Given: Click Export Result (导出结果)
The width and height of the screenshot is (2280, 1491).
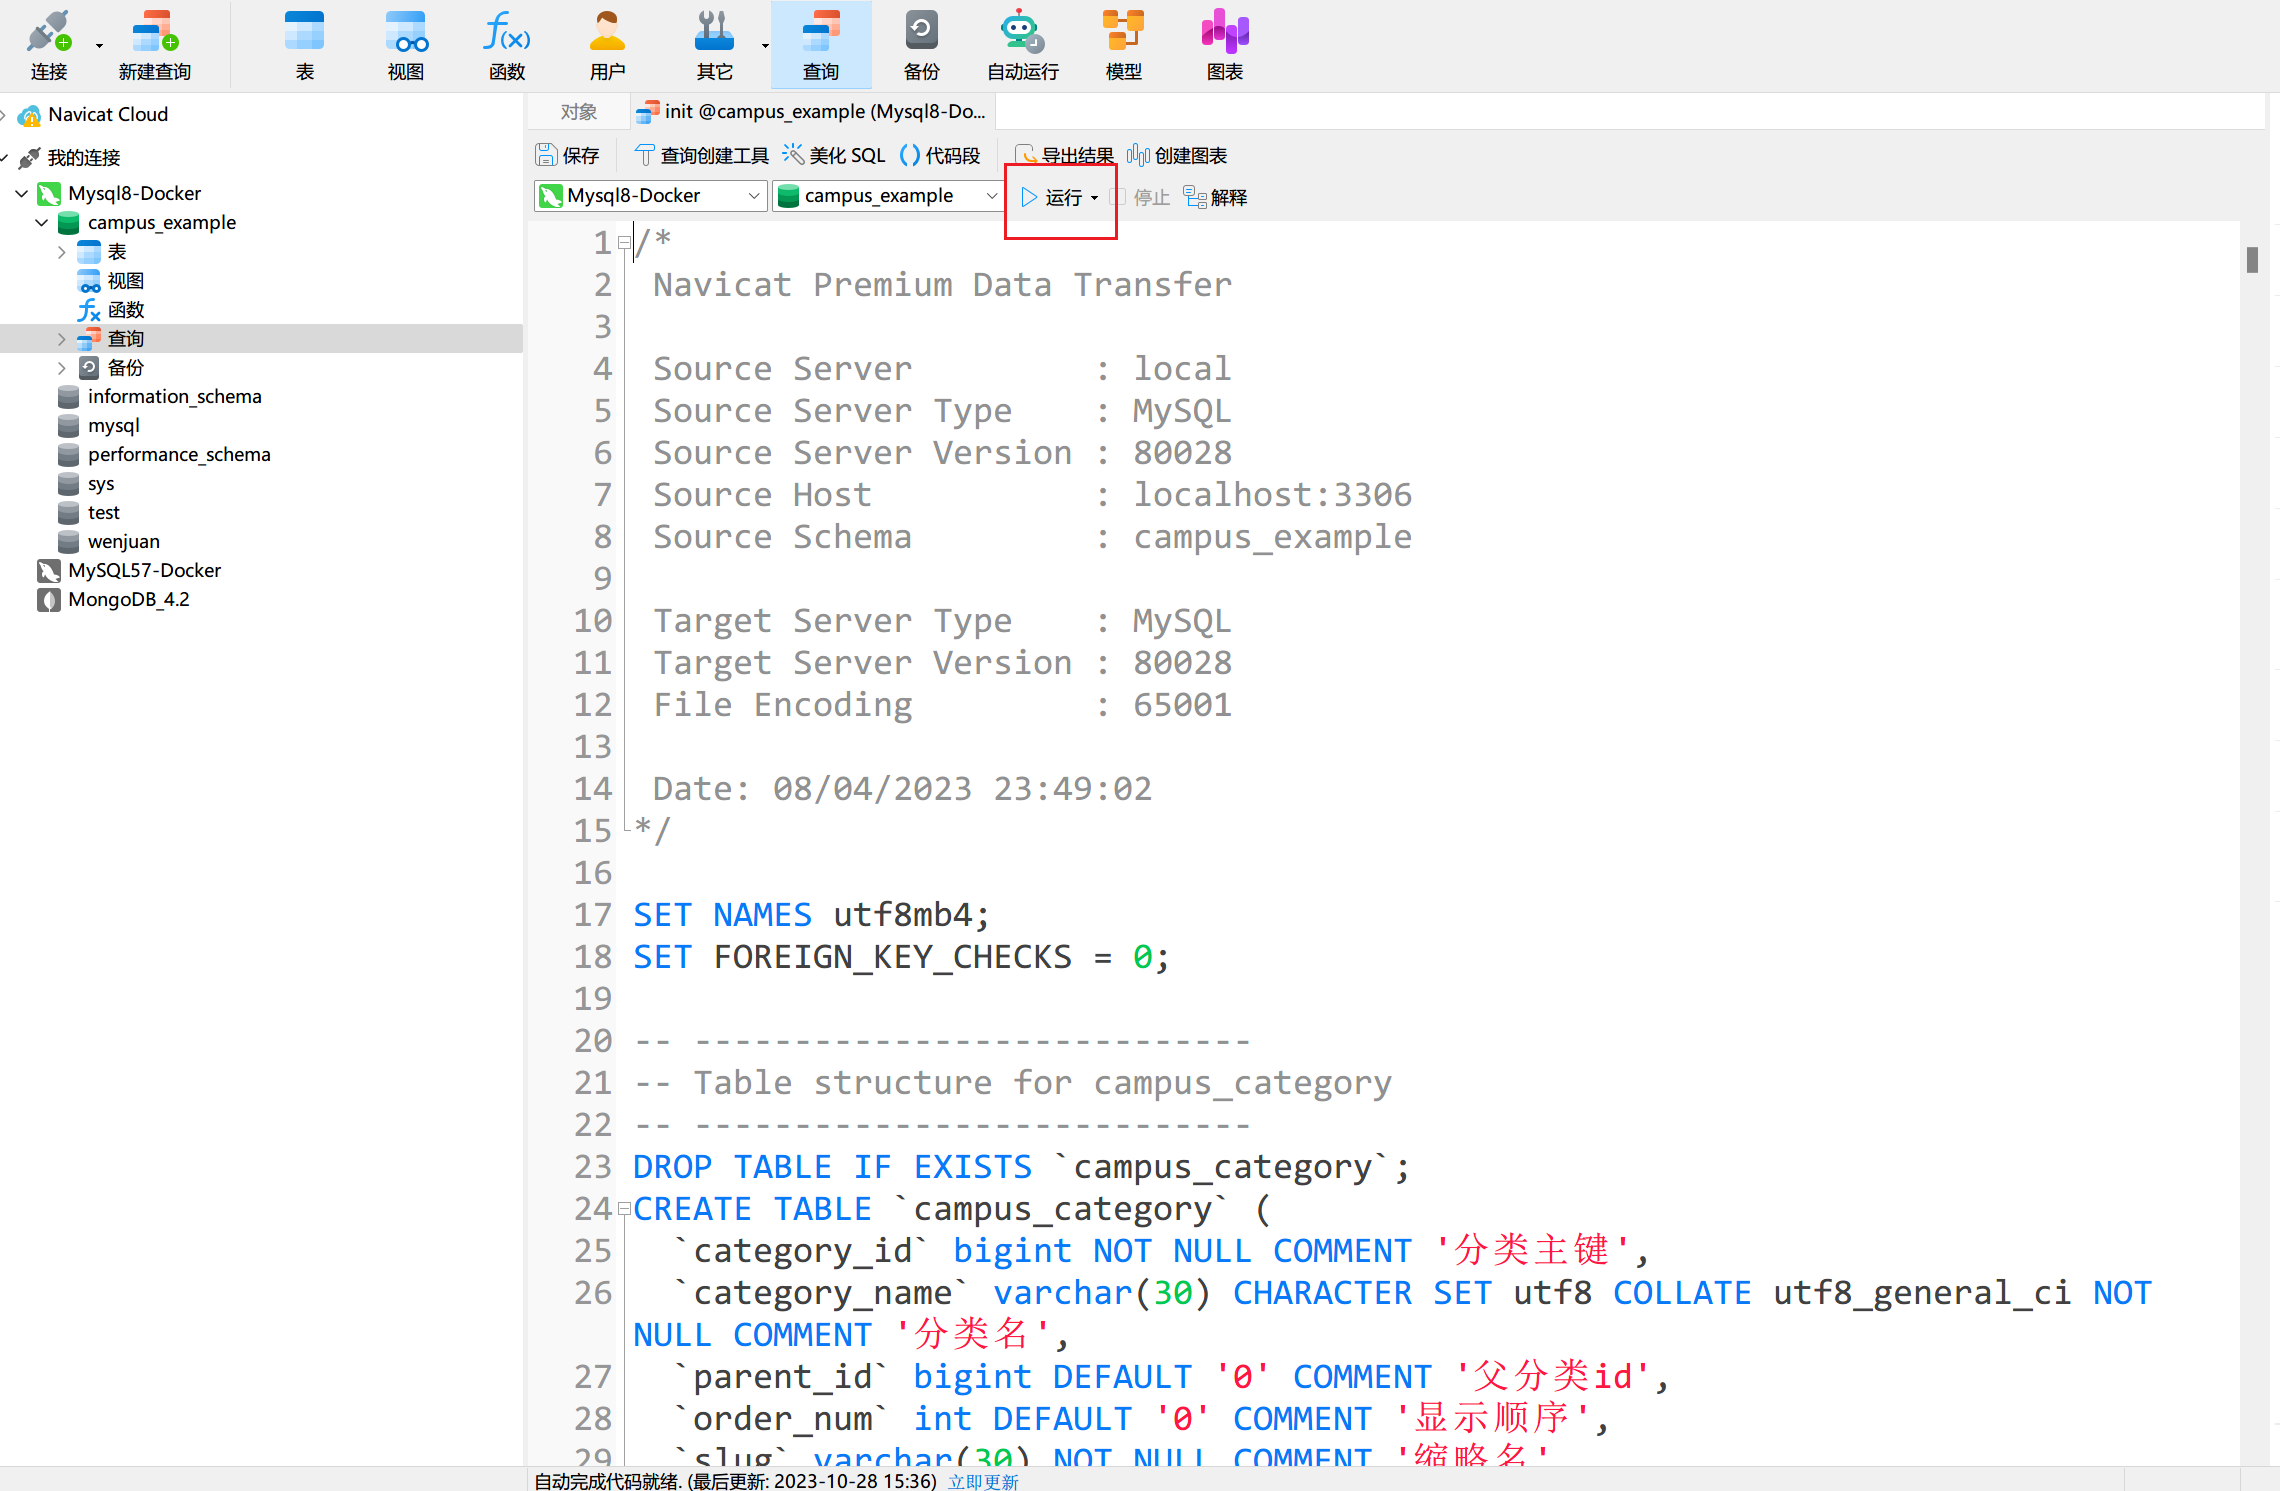Looking at the screenshot, I should pyautogui.click(x=1064, y=155).
